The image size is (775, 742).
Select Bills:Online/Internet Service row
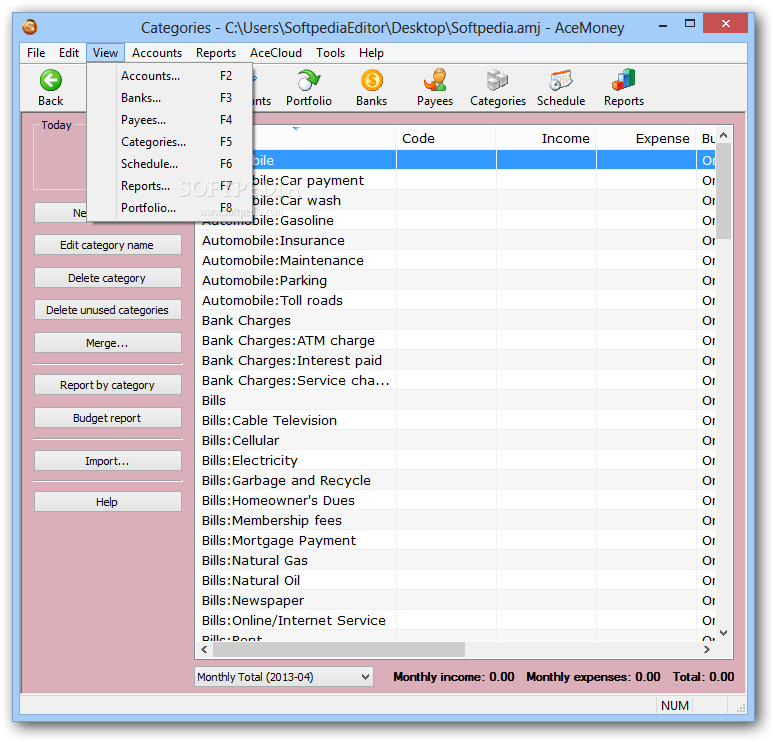point(455,620)
